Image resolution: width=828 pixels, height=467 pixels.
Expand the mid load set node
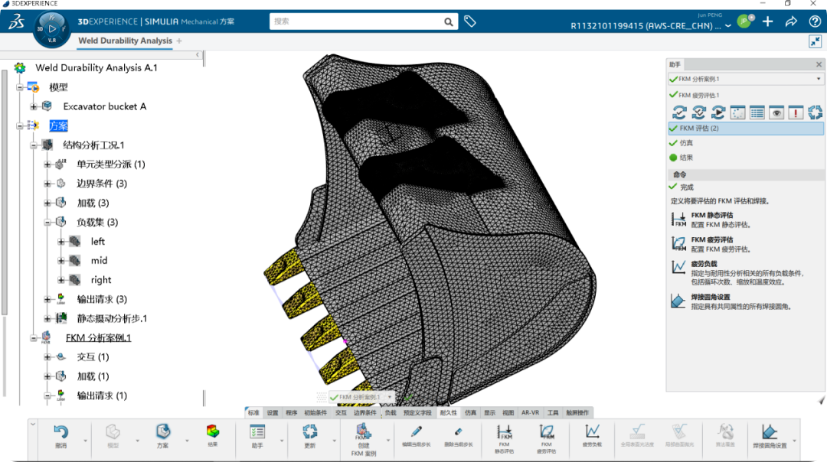[x=61, y=260]
